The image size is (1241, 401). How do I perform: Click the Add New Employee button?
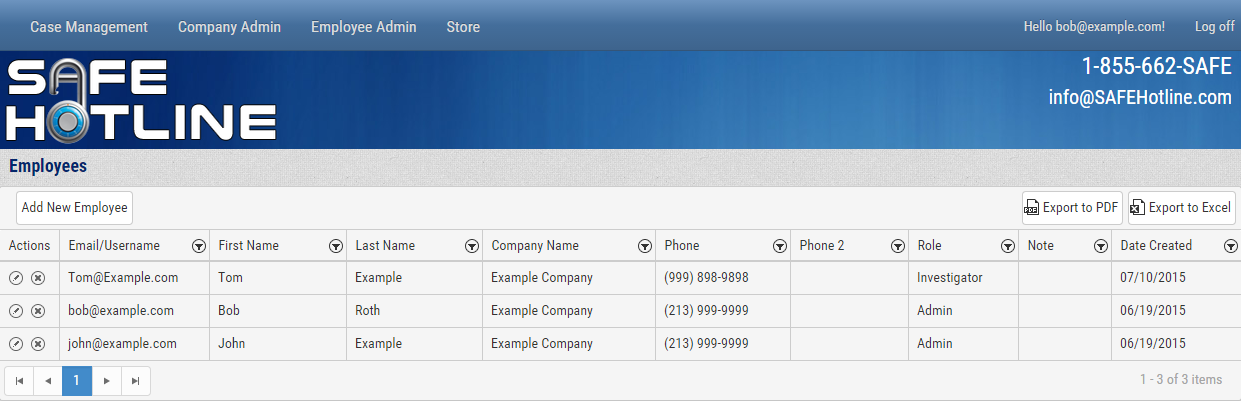[x=75, y=208]
